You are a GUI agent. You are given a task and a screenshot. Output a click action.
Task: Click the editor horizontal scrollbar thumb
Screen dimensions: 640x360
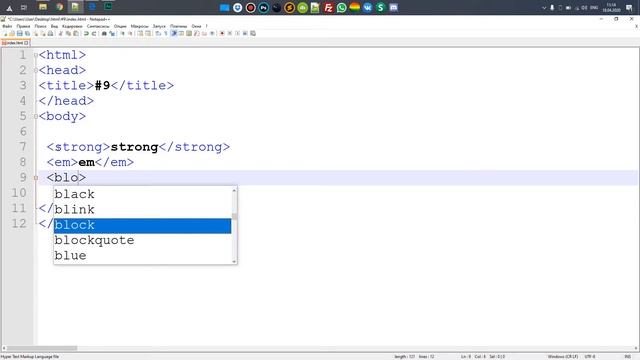coord(42,348)
